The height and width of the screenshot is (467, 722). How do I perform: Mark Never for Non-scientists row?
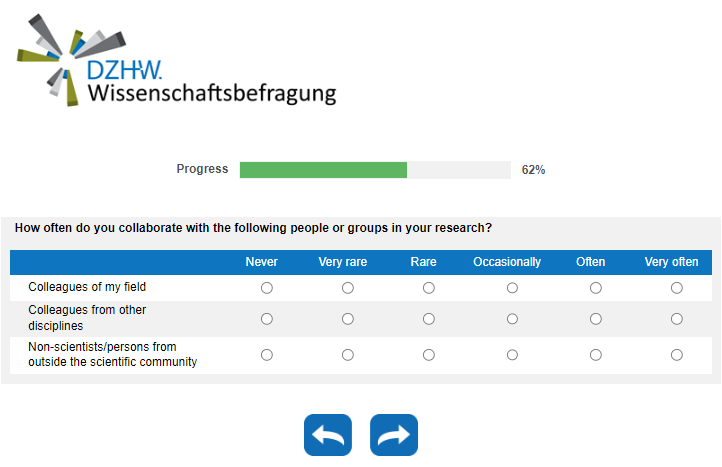[267, 355]
